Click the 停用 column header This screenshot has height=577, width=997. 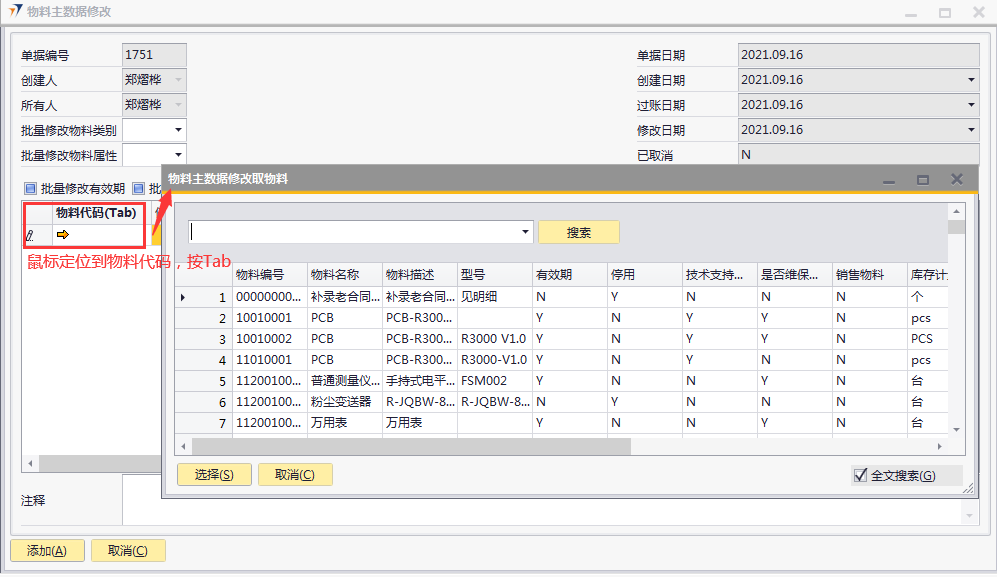(x=643, y=274)
